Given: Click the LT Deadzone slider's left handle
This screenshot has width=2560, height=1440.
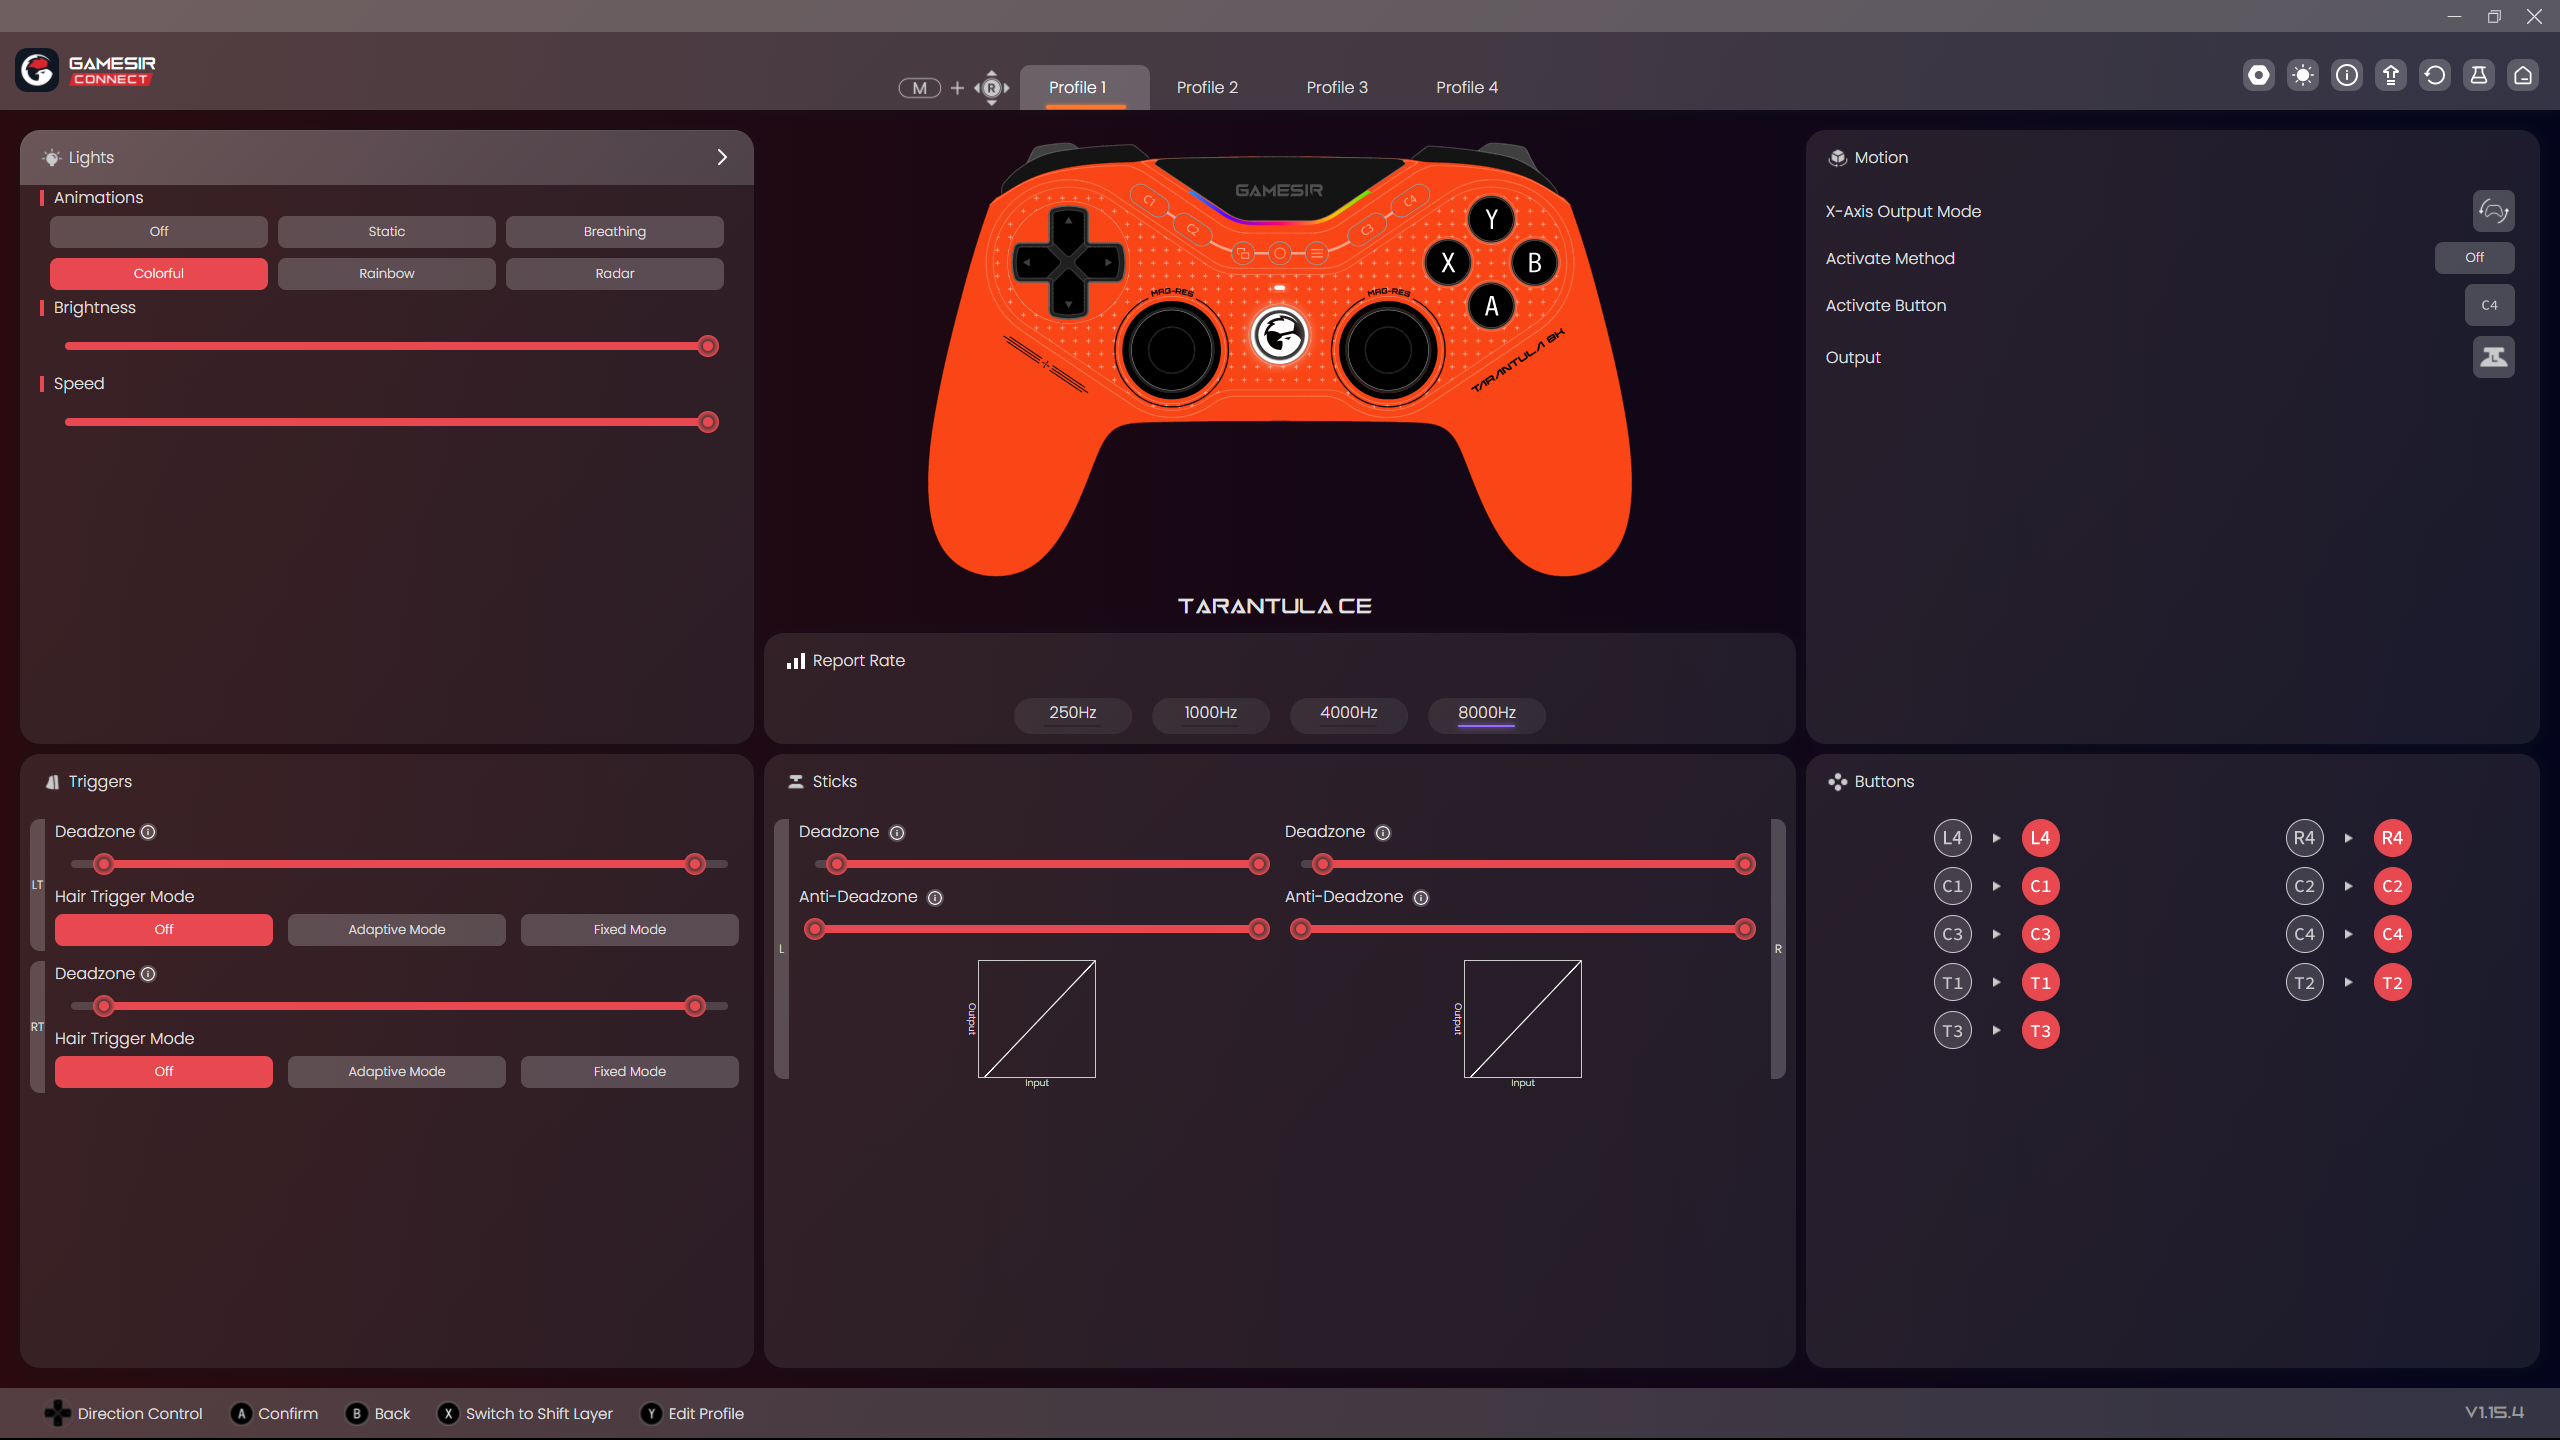Looking at the screenshot, I should tap(104, 864).
